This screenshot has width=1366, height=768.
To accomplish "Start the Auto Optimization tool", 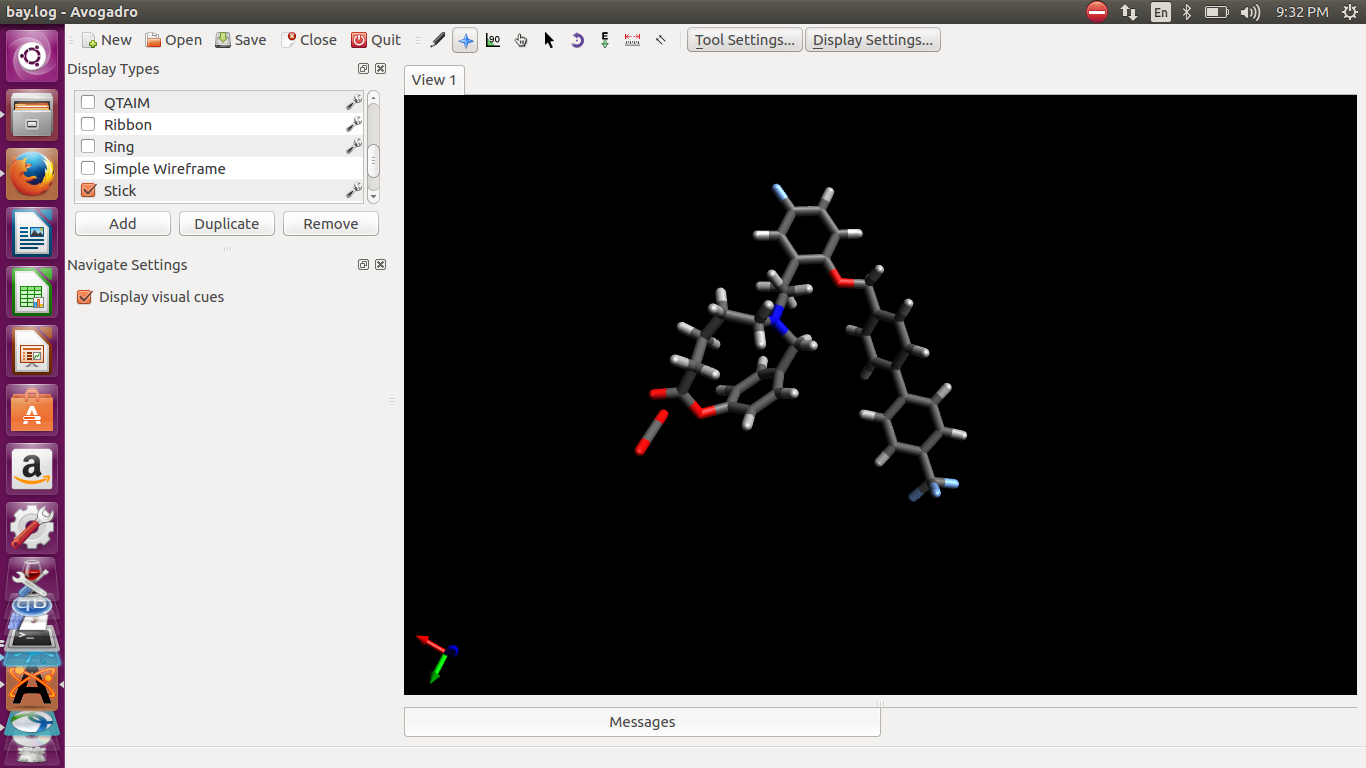I will (605, 40).
